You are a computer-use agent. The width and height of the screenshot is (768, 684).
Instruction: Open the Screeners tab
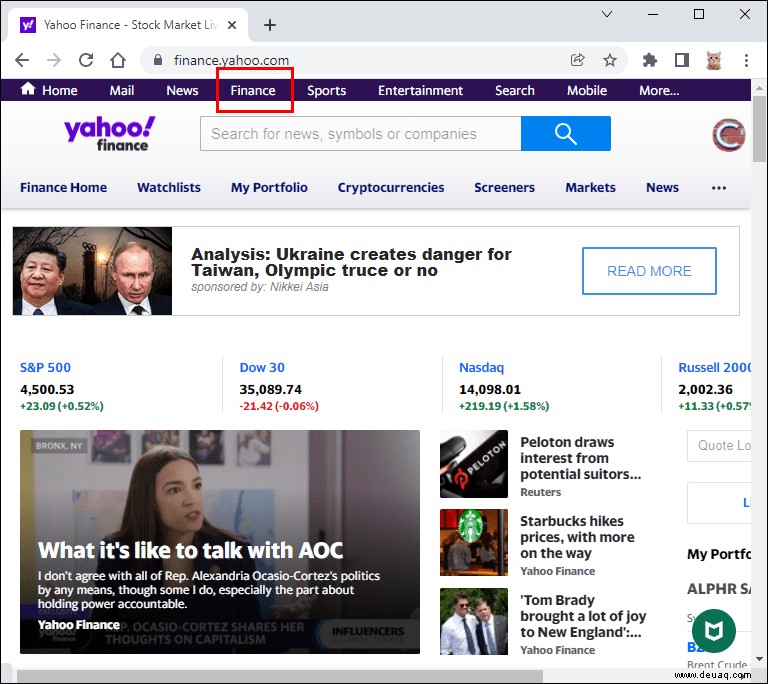(x=504, y=188)
